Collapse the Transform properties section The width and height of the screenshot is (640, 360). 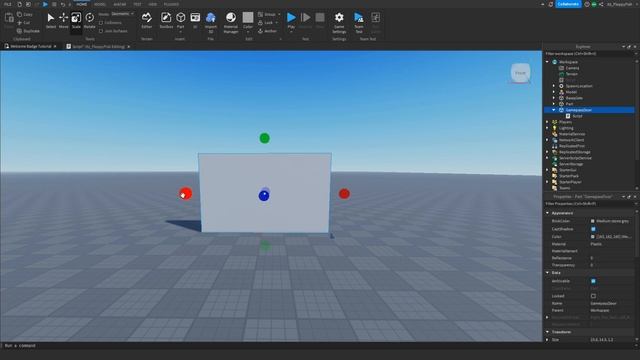(547, 332)
